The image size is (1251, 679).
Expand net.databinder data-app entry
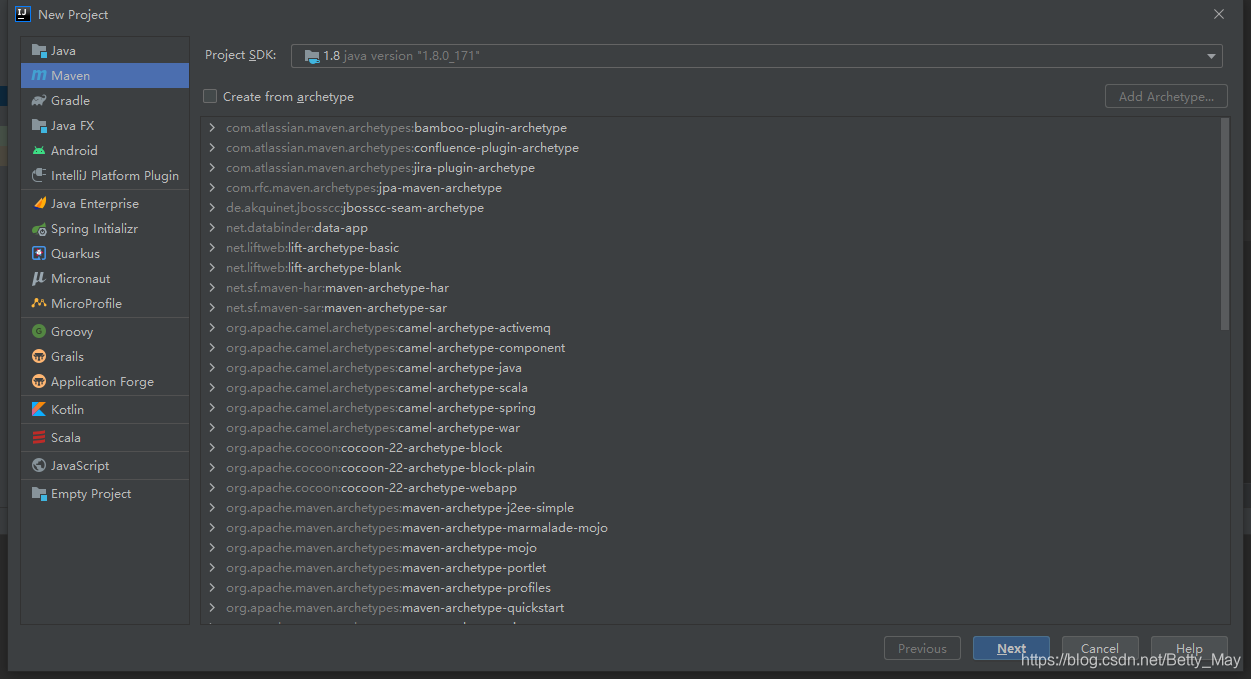point(212,228)
